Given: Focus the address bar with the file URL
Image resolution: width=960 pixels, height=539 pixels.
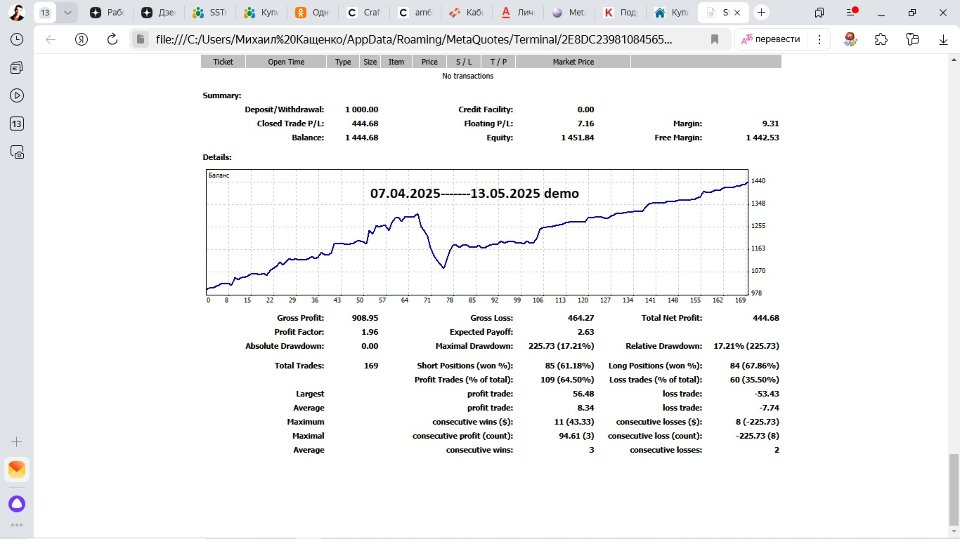Looking at the screenshot, I should coord(414,39).
